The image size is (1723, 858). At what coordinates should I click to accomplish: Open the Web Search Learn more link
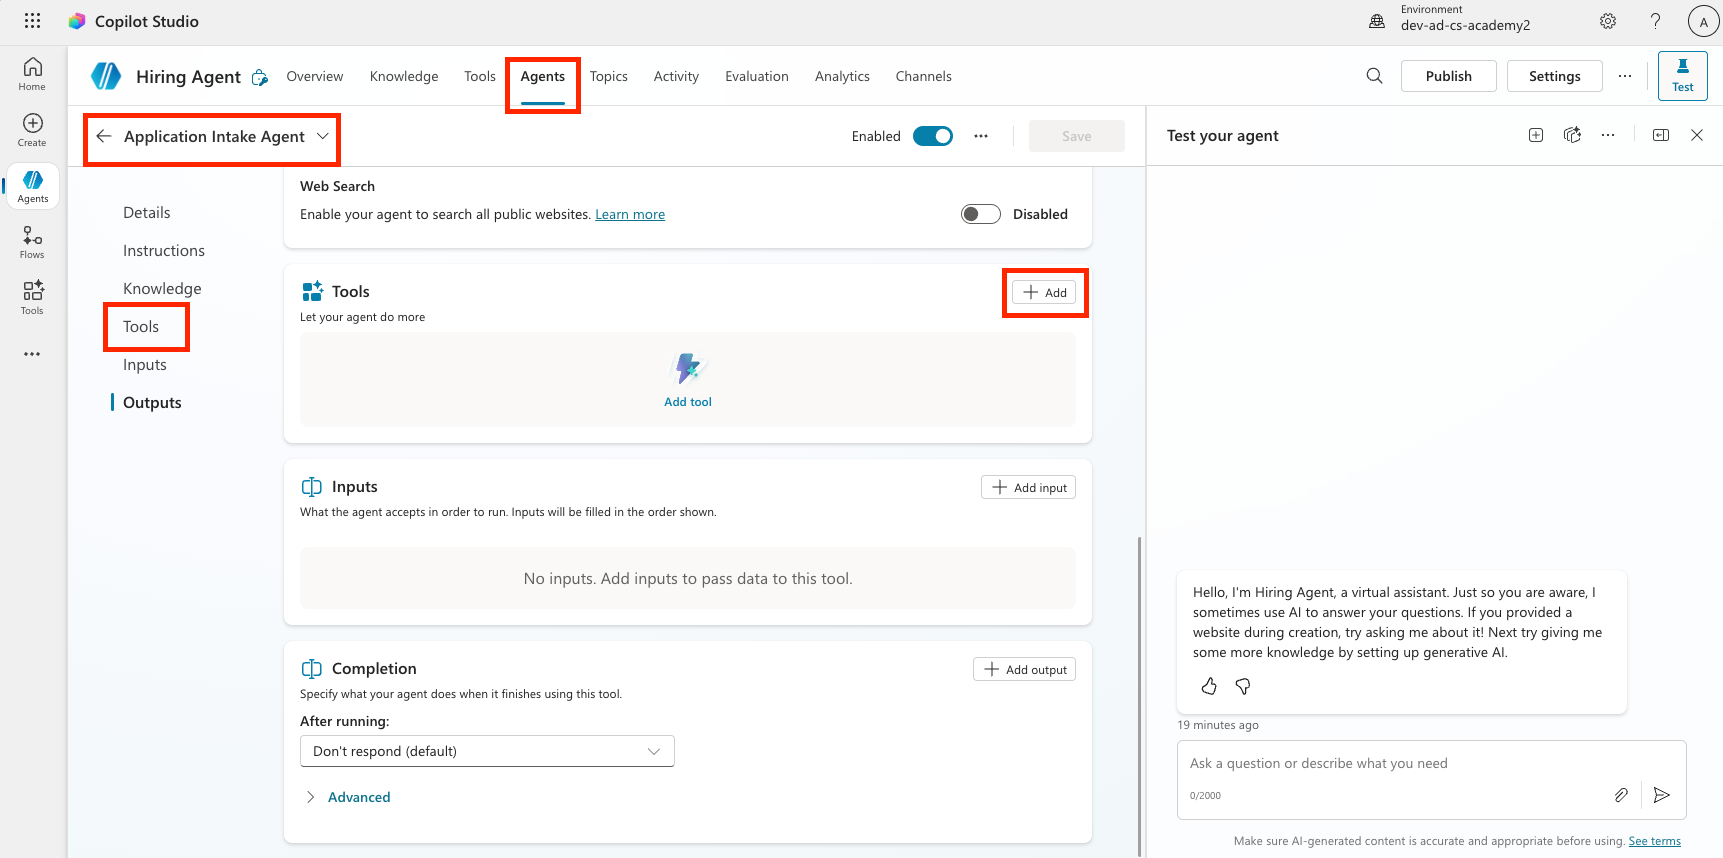pos(630,214)
